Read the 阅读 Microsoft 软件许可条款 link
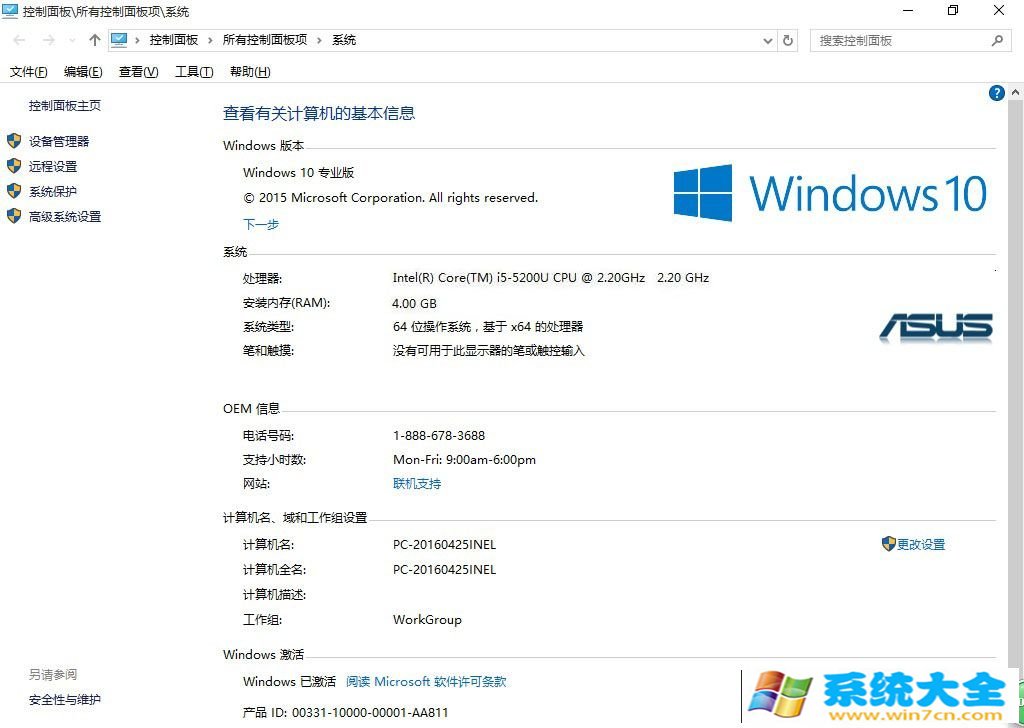 [x=426, y=682]
